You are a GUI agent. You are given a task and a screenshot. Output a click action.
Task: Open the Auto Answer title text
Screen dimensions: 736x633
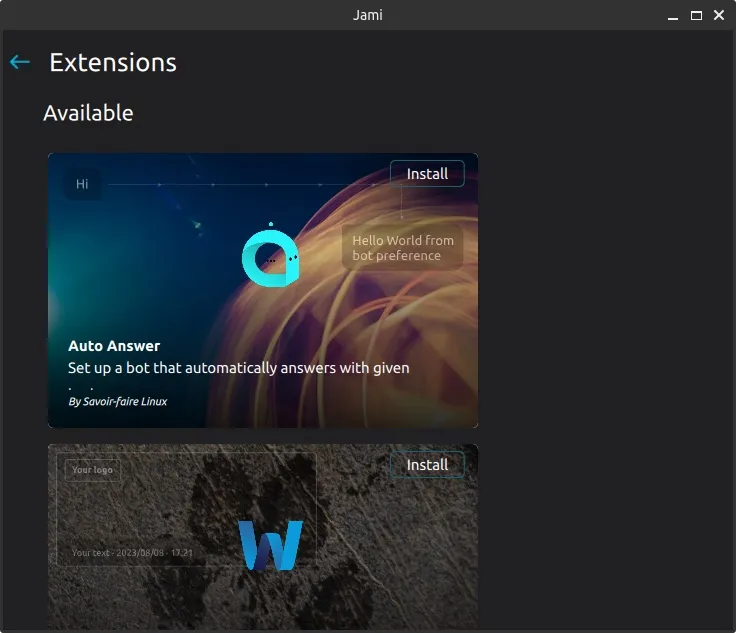tap(114, 346)
